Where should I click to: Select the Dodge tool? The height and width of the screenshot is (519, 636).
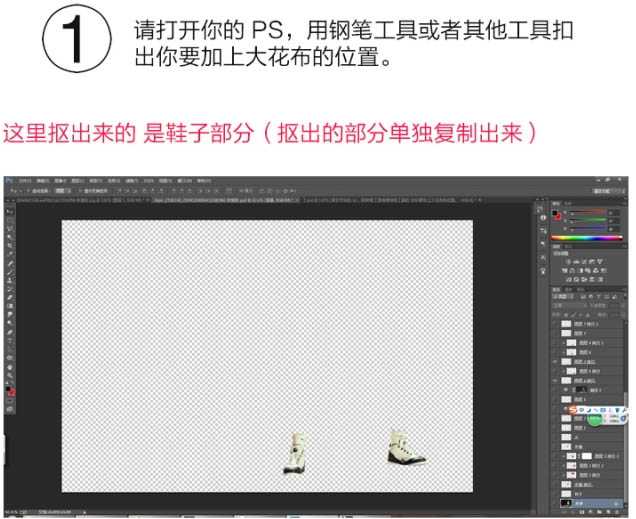[11, 322]
